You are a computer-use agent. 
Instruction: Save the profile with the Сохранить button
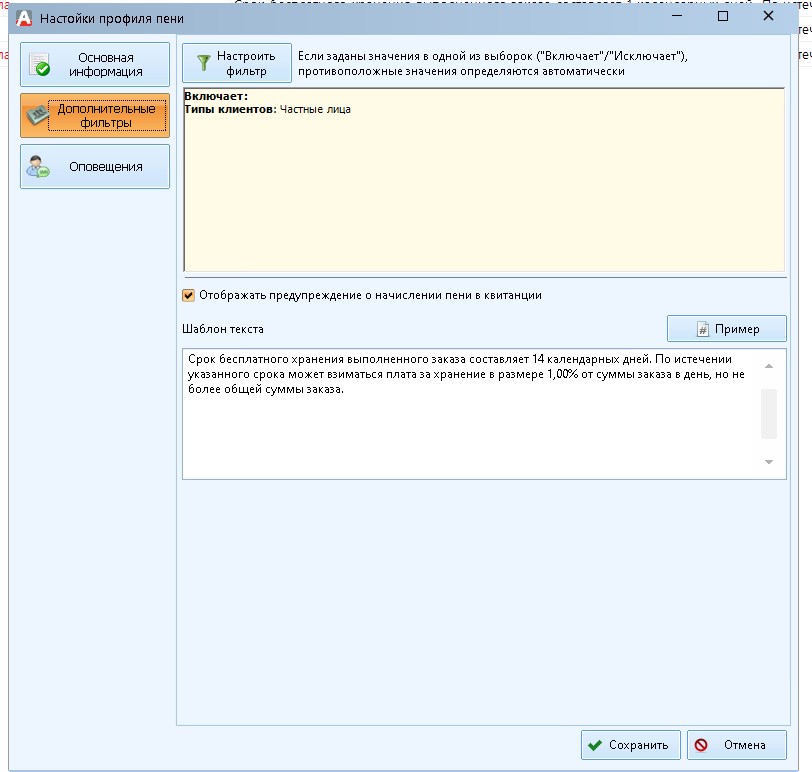[631, 745]
